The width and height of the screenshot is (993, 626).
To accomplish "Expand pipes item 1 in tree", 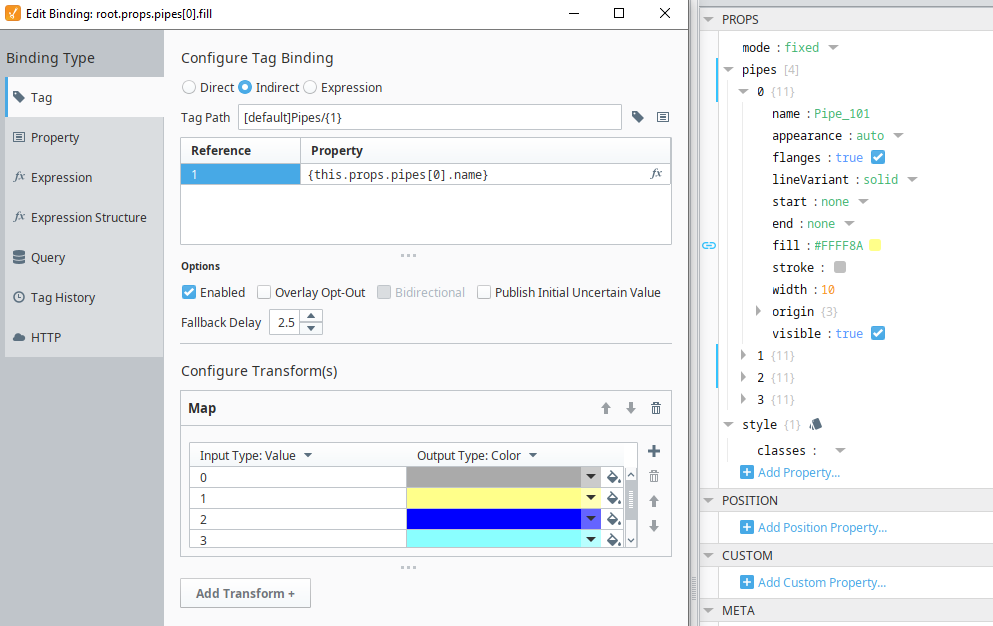I will click(x=743, y=355).
